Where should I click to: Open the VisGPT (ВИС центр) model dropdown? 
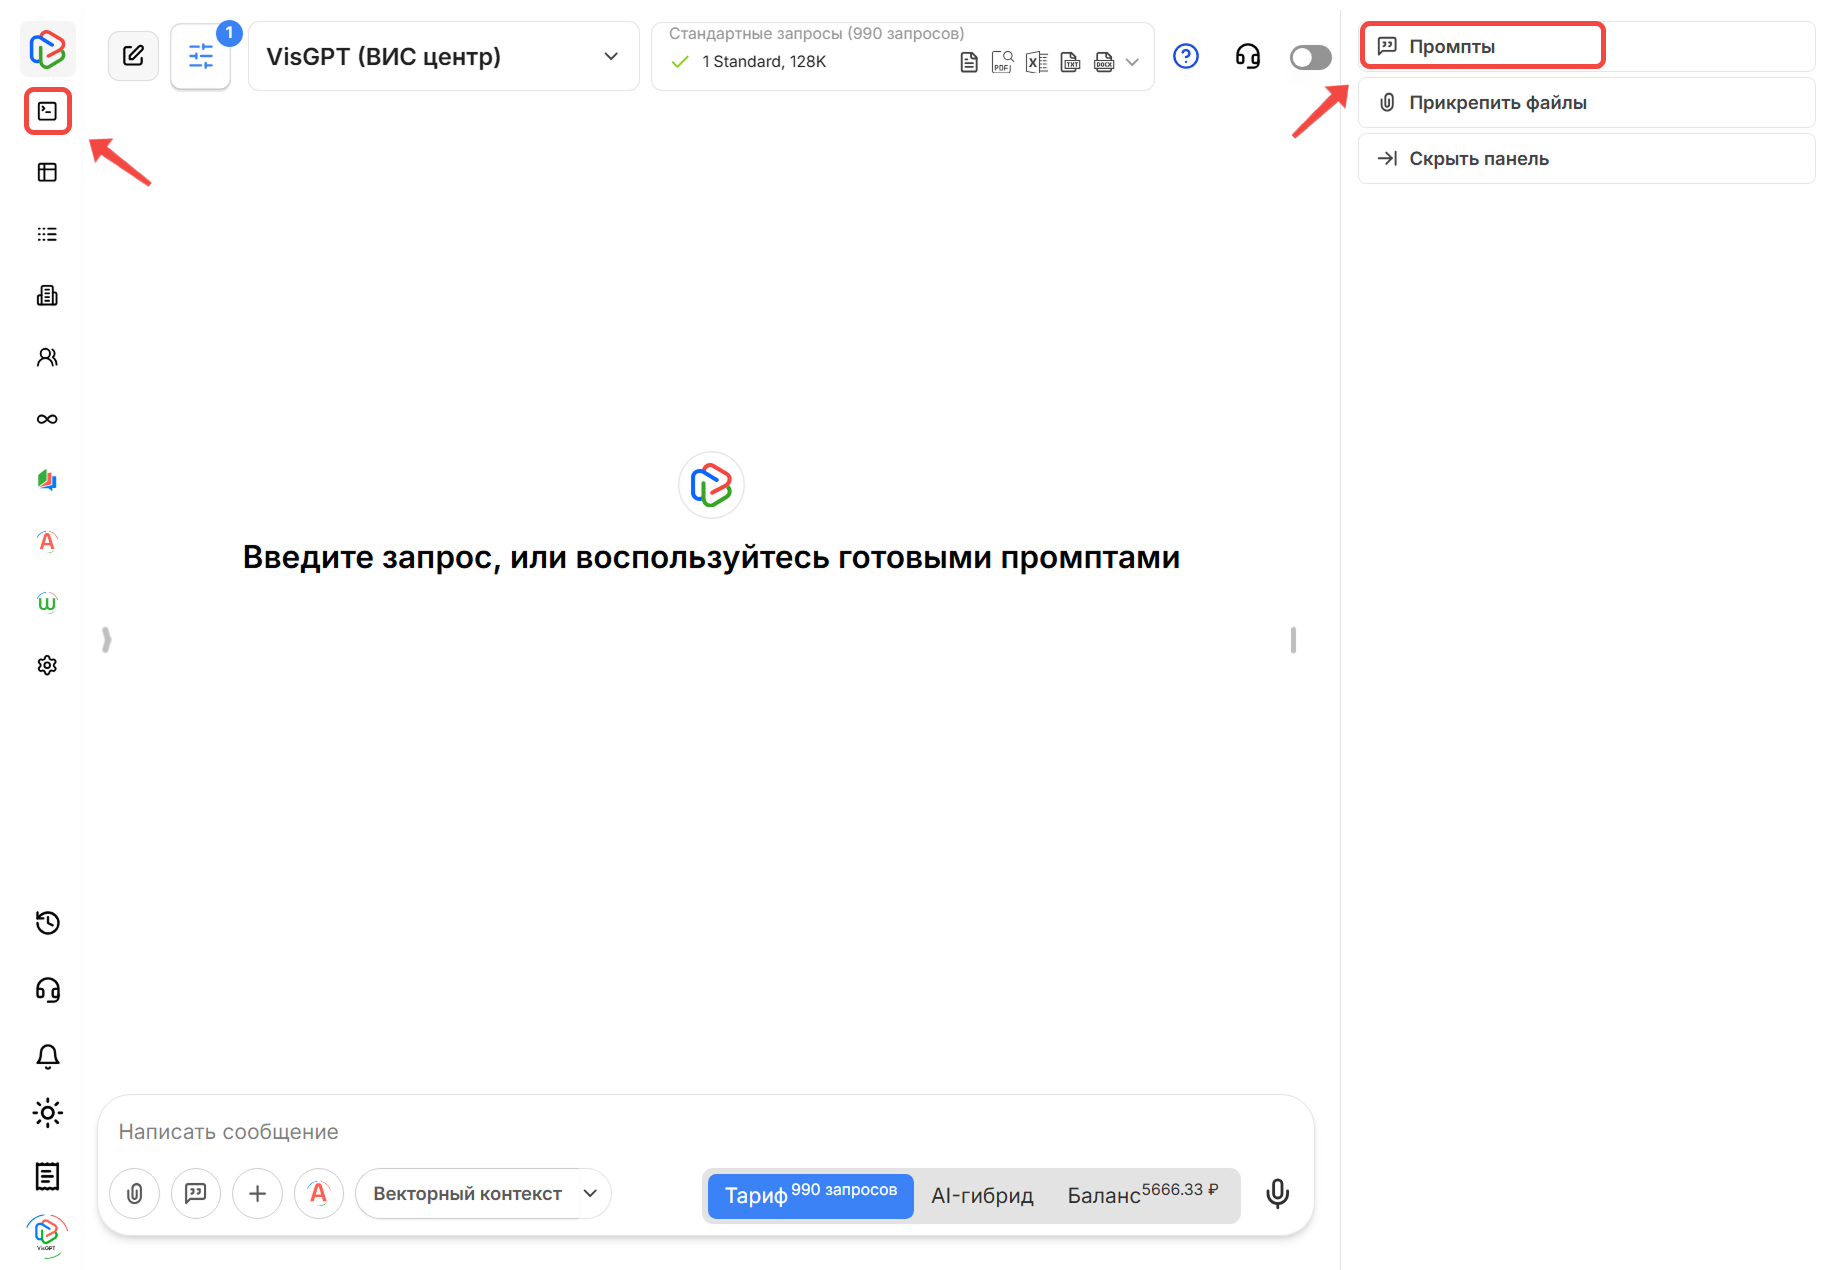[443, 56]
